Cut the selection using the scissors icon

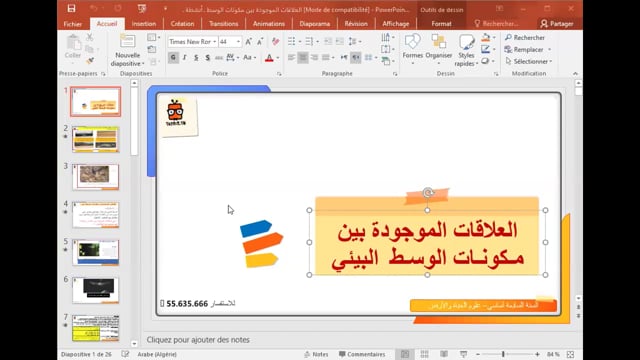[x=89, y=38]
